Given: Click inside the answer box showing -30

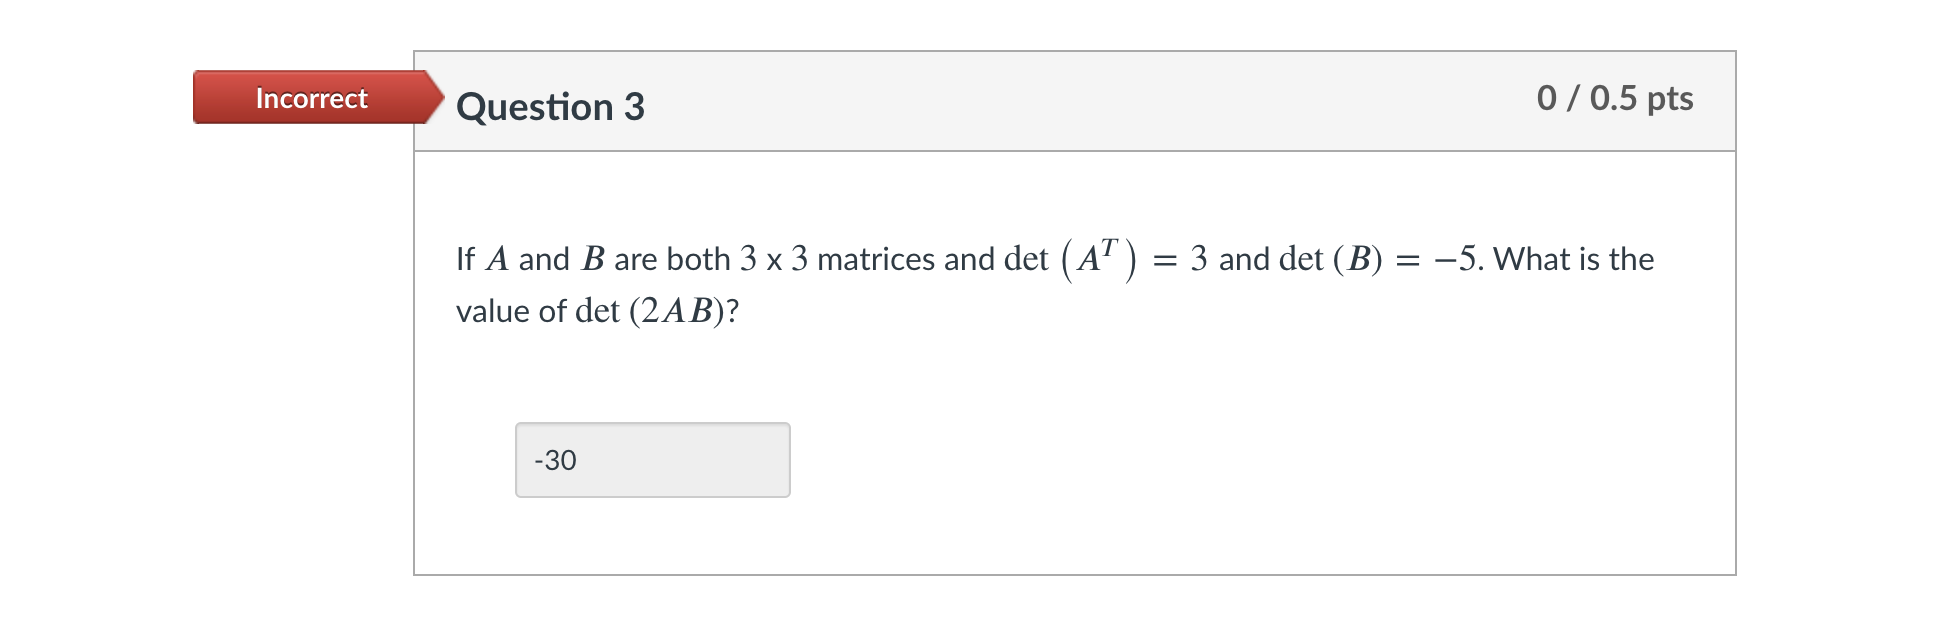Looking at the screenshot, I should point(652,458).
